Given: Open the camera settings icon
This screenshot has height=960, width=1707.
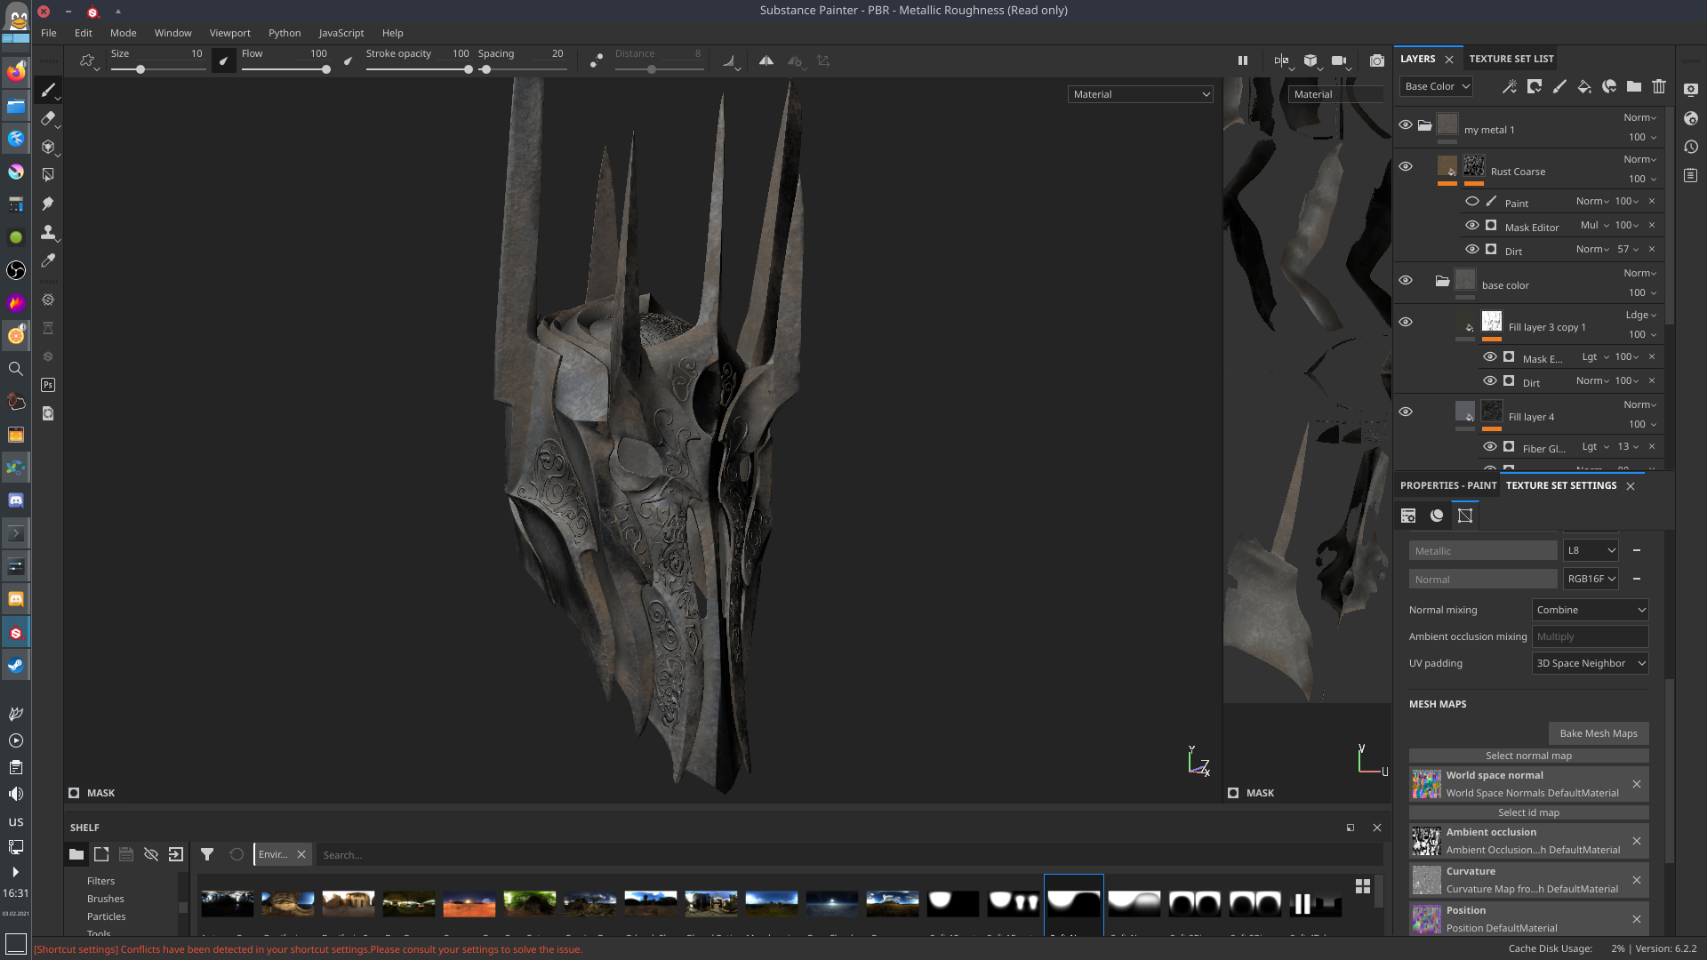Looking at the screenshot, I should pyautogui.click(x=1339, y=61).
